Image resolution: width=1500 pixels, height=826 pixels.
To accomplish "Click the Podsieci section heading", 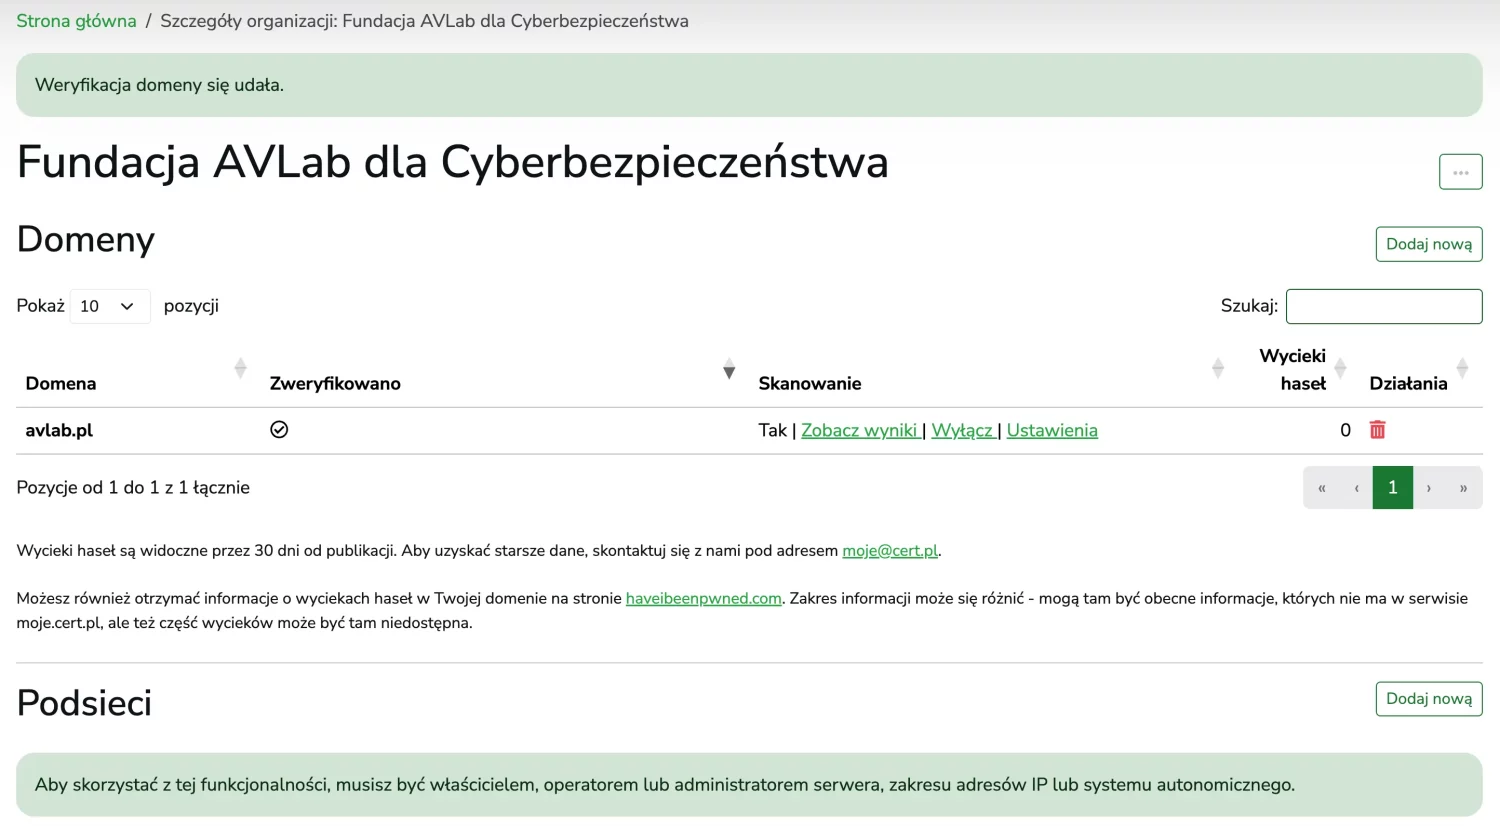I will click(84, 703).
